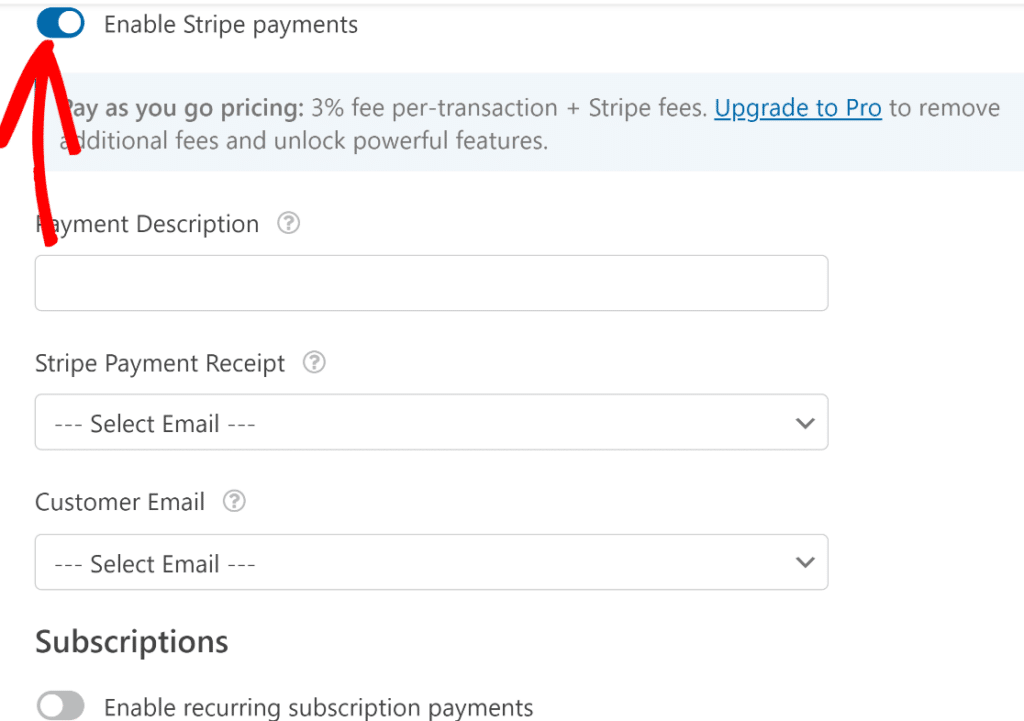
Task: Click the blue Stripe payments toggle switch
Action: pyautogui.click(x=60, y=22)
